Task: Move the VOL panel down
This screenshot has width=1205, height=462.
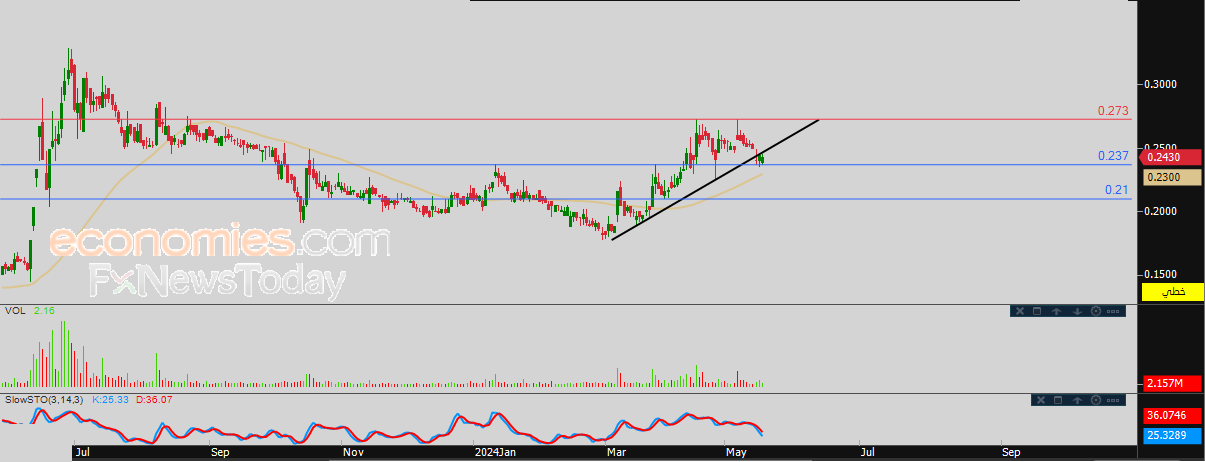Action: [x=1077, y=311]
